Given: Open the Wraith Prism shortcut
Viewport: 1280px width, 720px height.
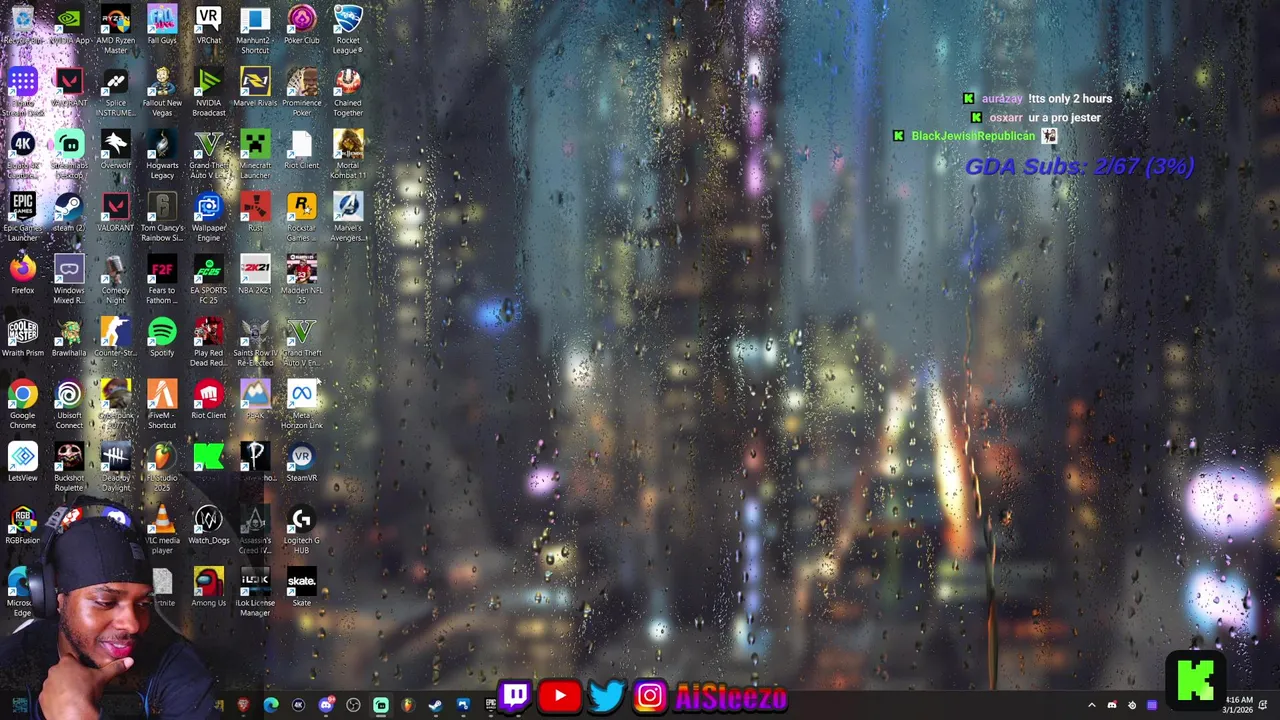Looking at the screenshot, I should pos(22,337).
